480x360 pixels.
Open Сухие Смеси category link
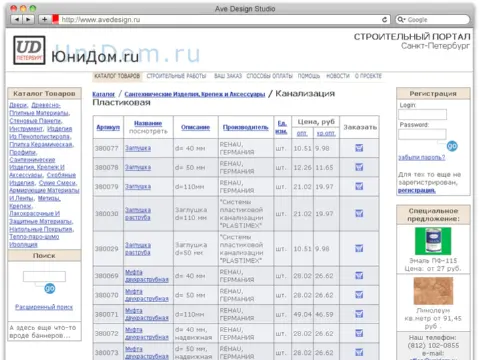click(x=58, y=183)
